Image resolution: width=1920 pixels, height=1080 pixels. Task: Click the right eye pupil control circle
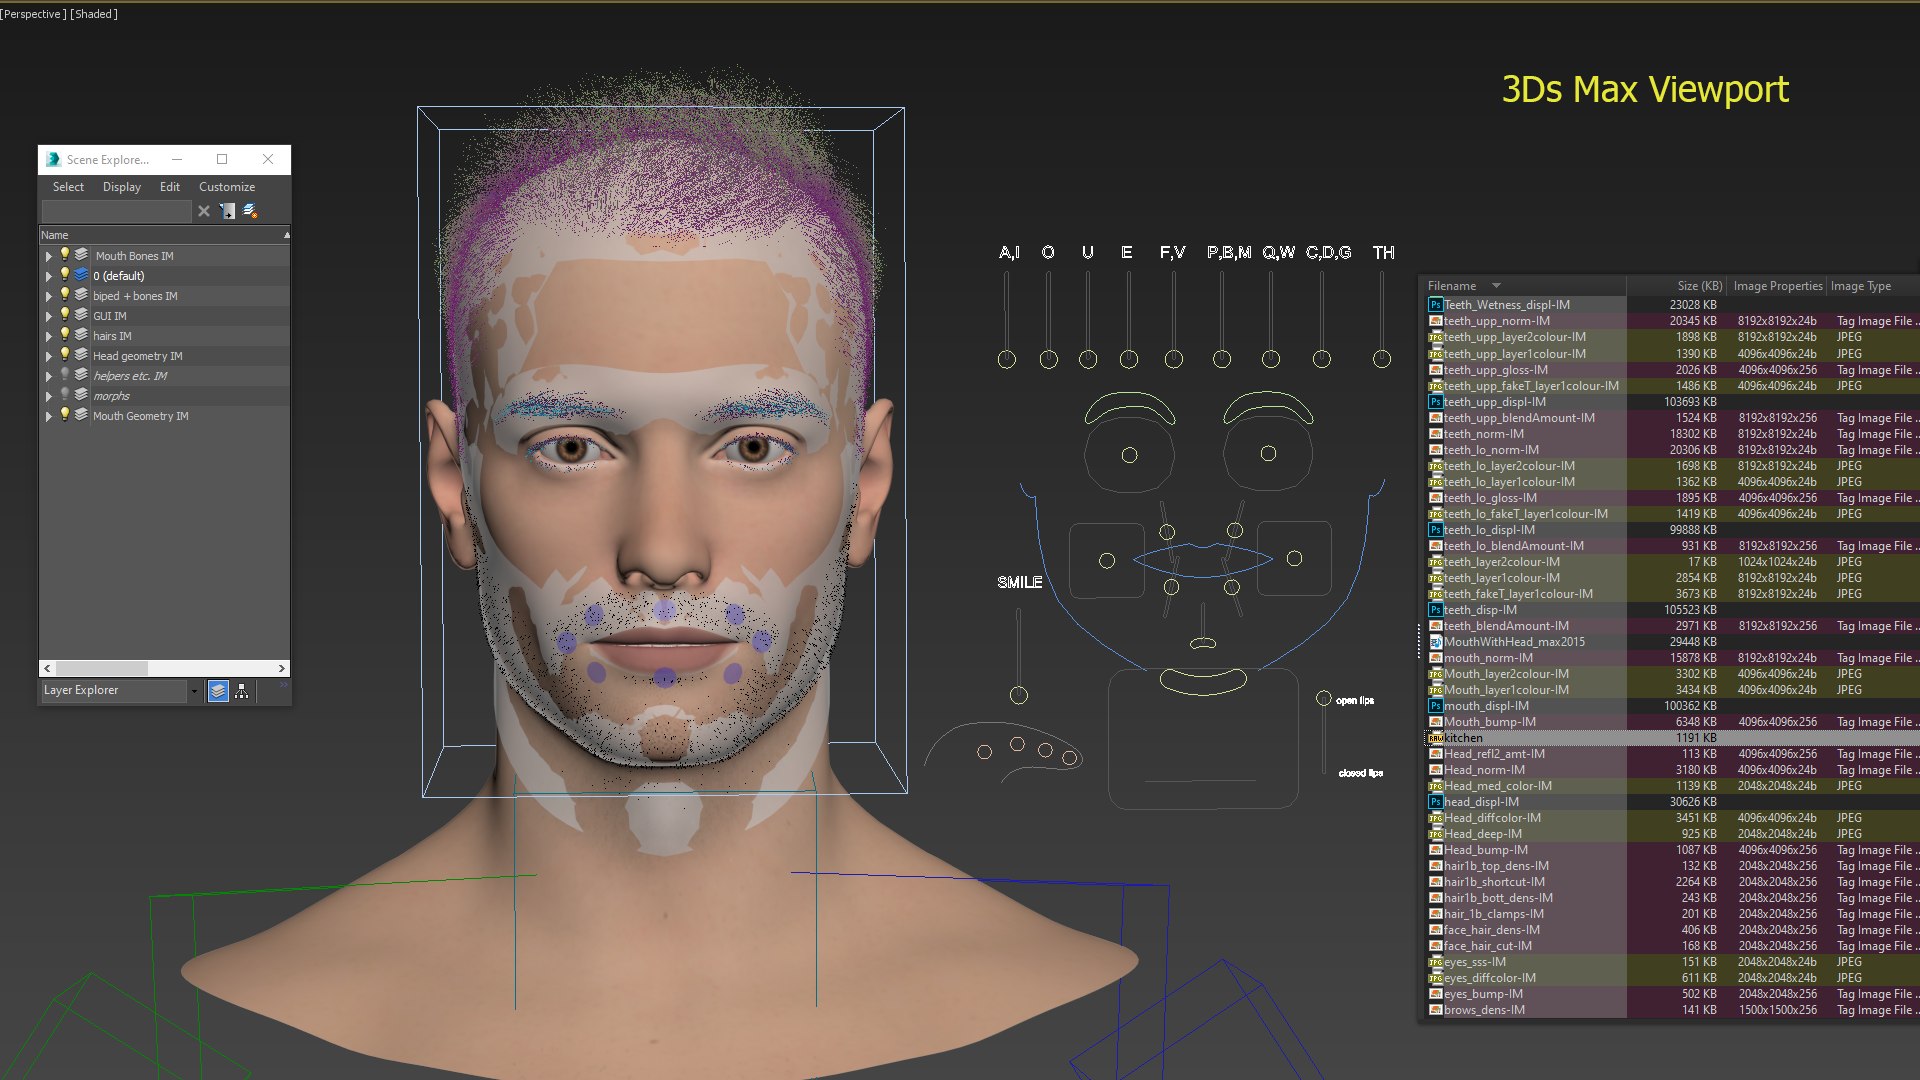coord(1268,453)
